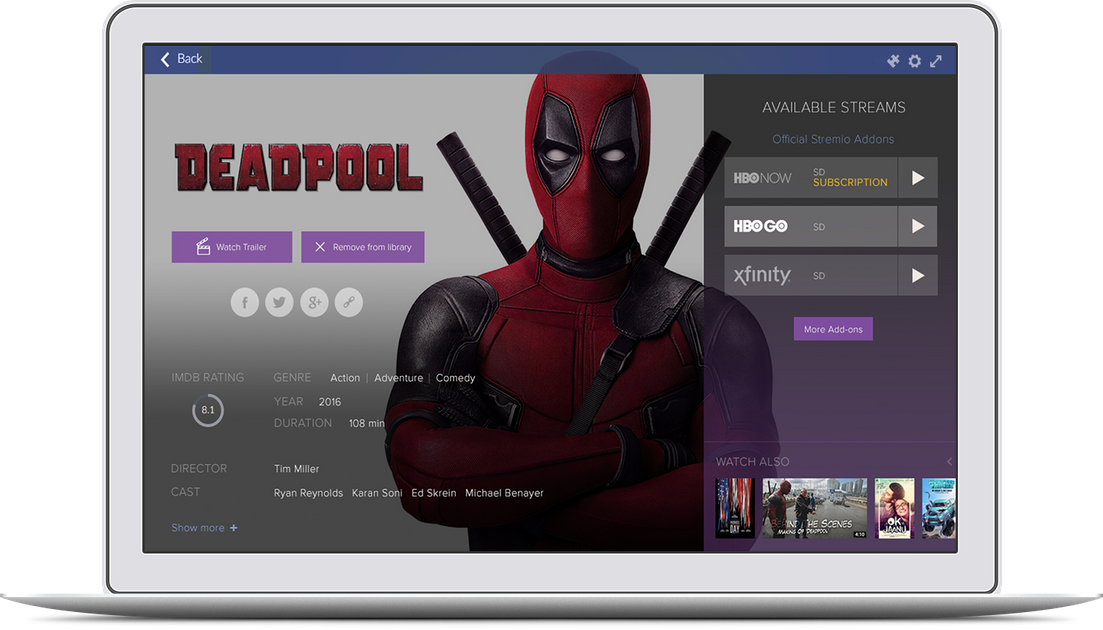The width and height of the screenshot is (1103, 630).
Task: Open settings gear icon
Action: click(x=914, y=61)
